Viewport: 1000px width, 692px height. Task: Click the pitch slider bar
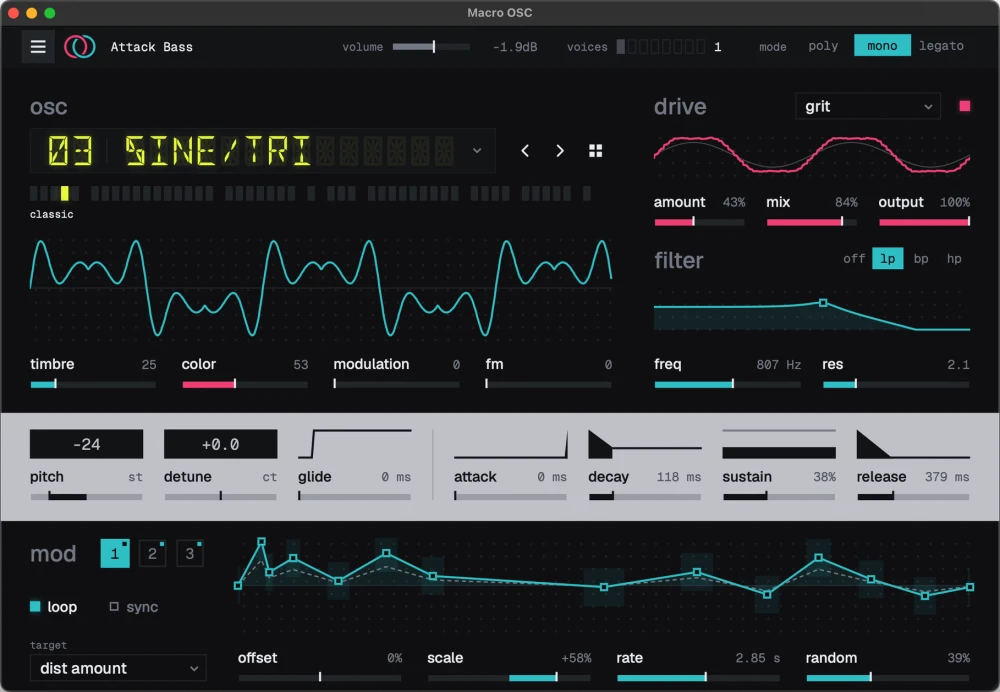86,496
